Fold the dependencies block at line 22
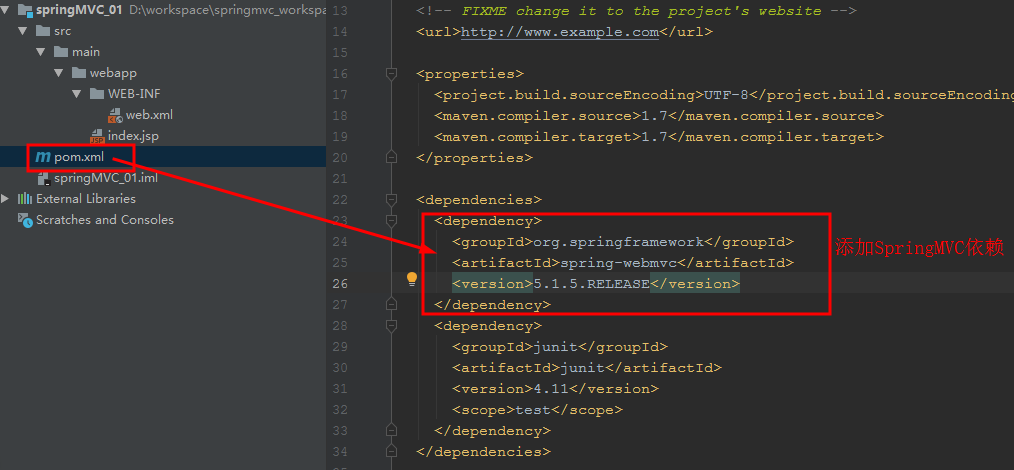Screen dimensions: 1014x470 pos(392,200)
